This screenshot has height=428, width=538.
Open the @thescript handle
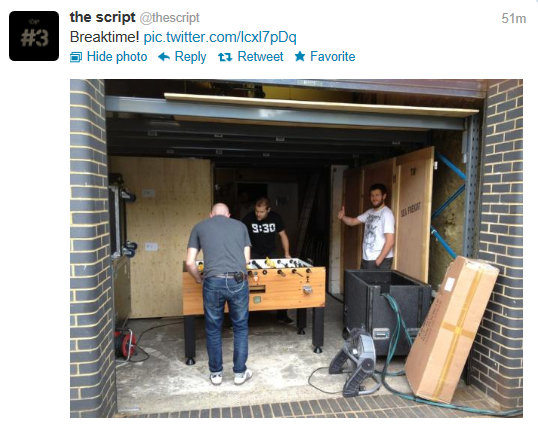tap(169, 18)
